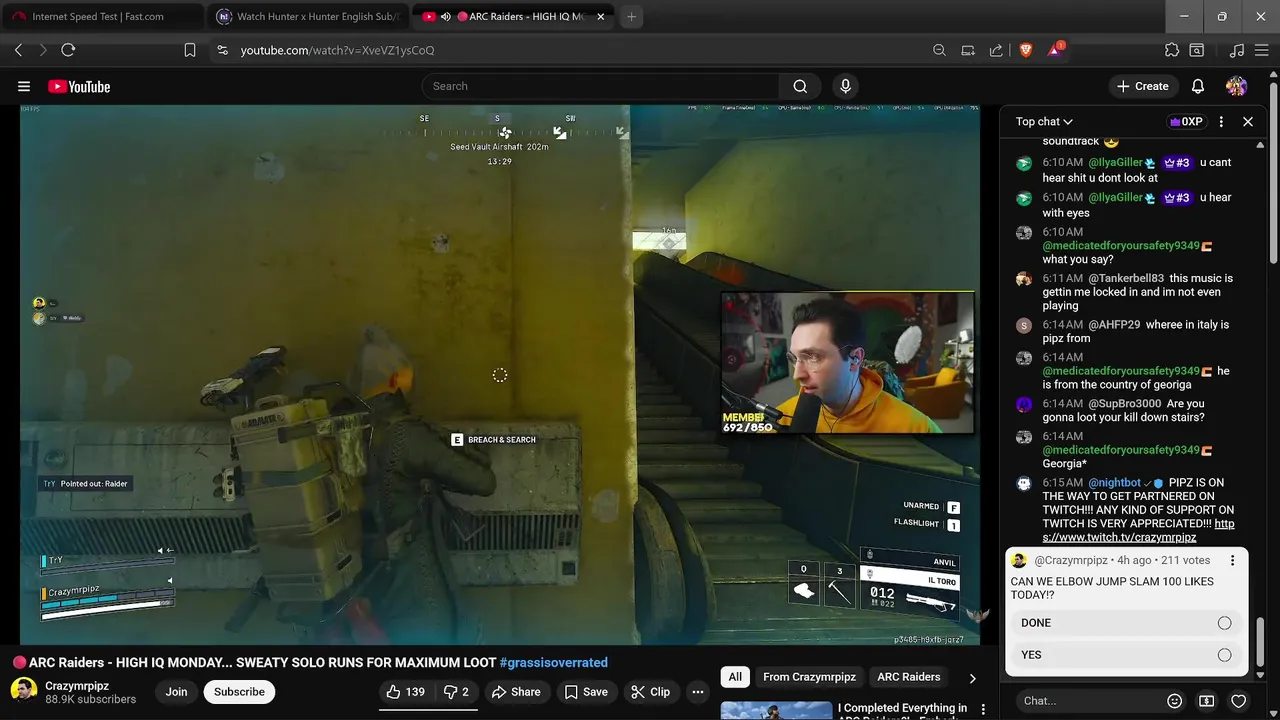The width and height of the screenshot is (1280, 720).
Task: Click the Create button
Action: (1142, 86)
